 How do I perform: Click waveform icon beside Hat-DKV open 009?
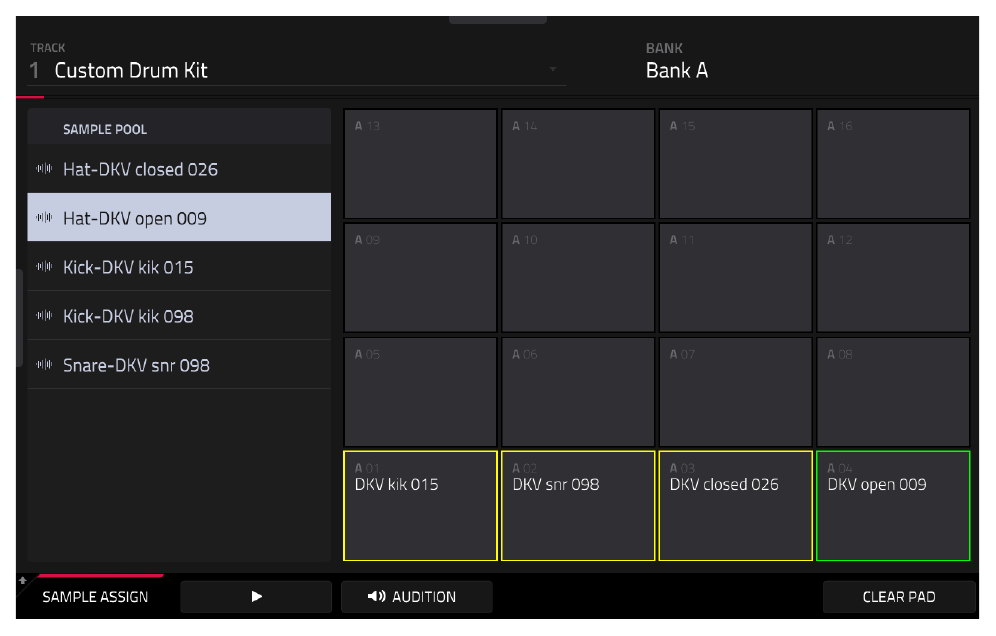[x=44, y=217]
